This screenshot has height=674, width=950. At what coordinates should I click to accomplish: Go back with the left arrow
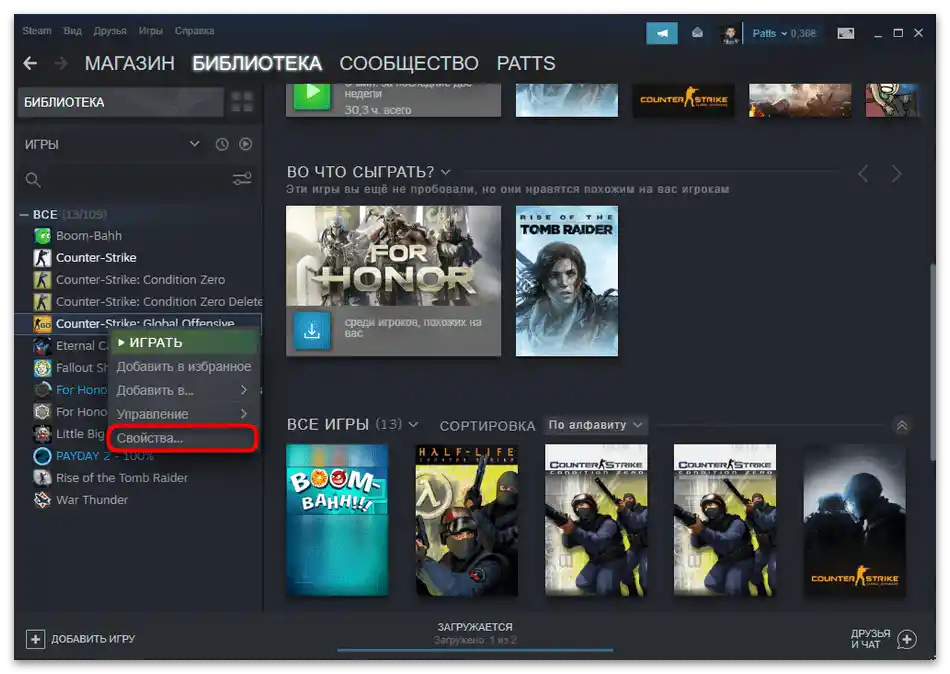pos(30,63)
